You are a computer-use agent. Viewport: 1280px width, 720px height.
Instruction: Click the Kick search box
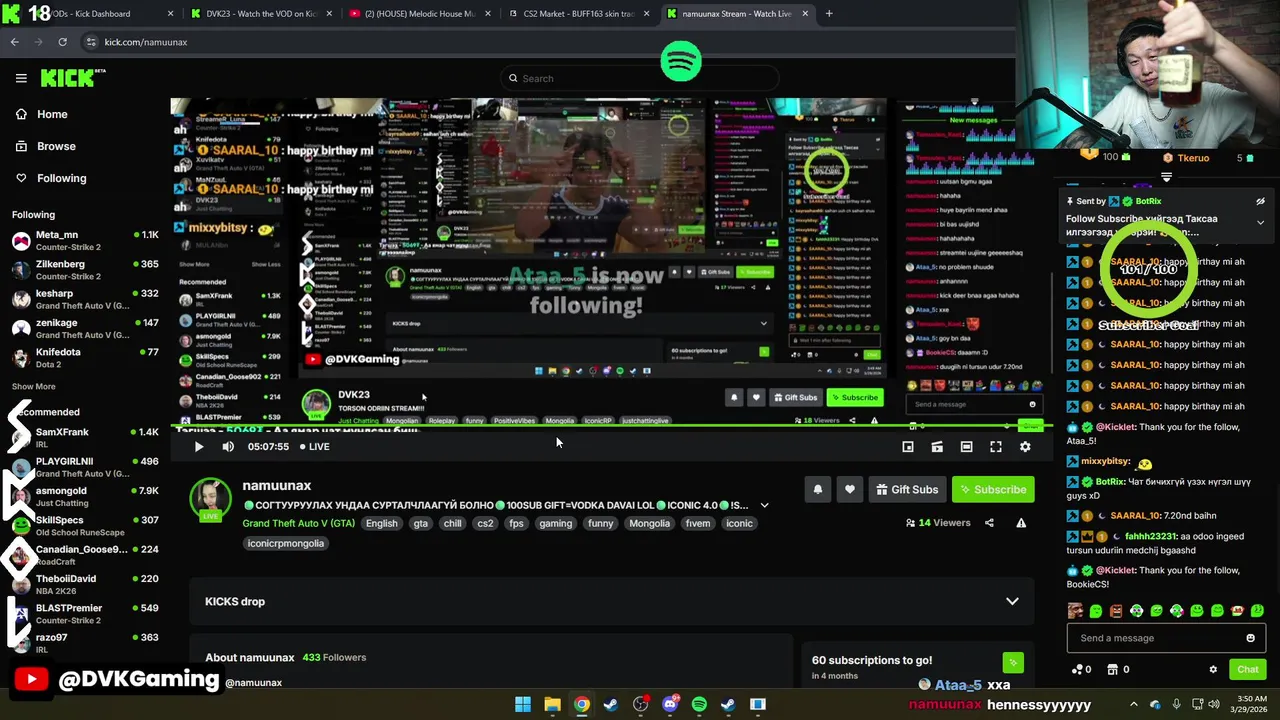[x=640, y=78]
